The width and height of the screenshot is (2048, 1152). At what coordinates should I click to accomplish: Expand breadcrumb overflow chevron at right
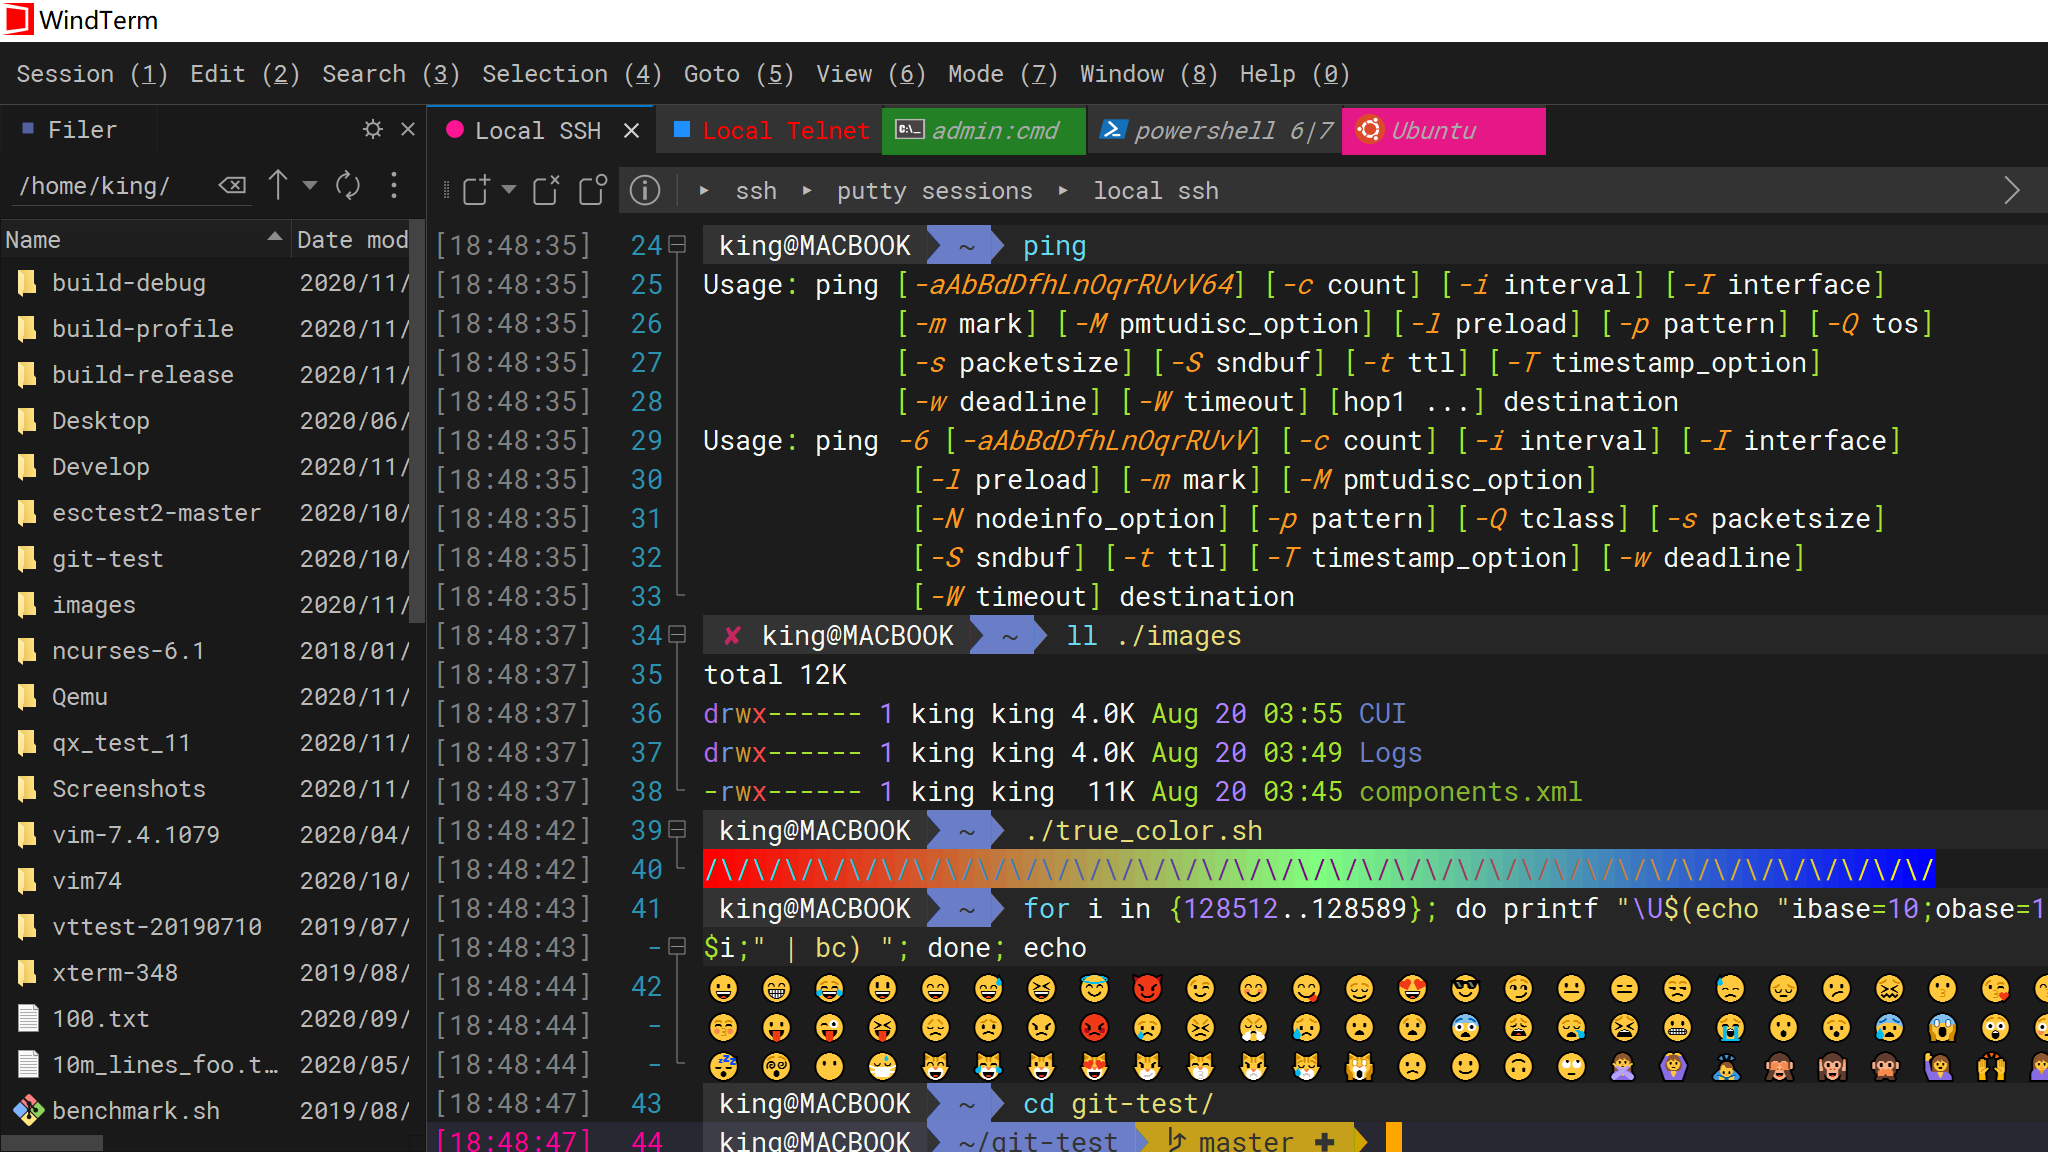pos(2012,190)
